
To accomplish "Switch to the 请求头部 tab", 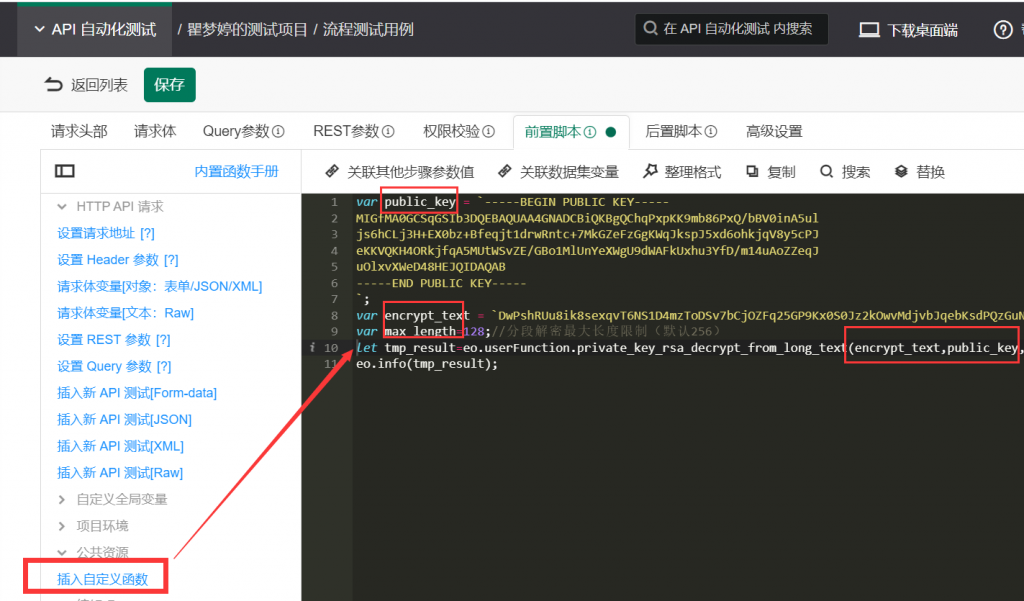I will click(x=79, y=131).
